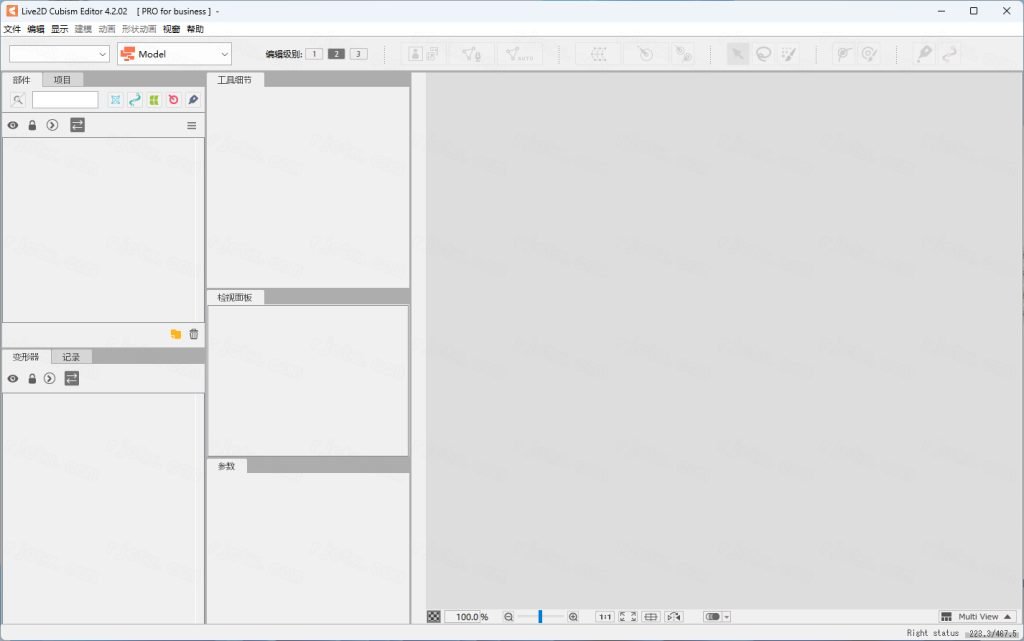Toggle the lock icon in parts panel
The height and width of the screenshot is (641, 1024).
tap(32, 125)
